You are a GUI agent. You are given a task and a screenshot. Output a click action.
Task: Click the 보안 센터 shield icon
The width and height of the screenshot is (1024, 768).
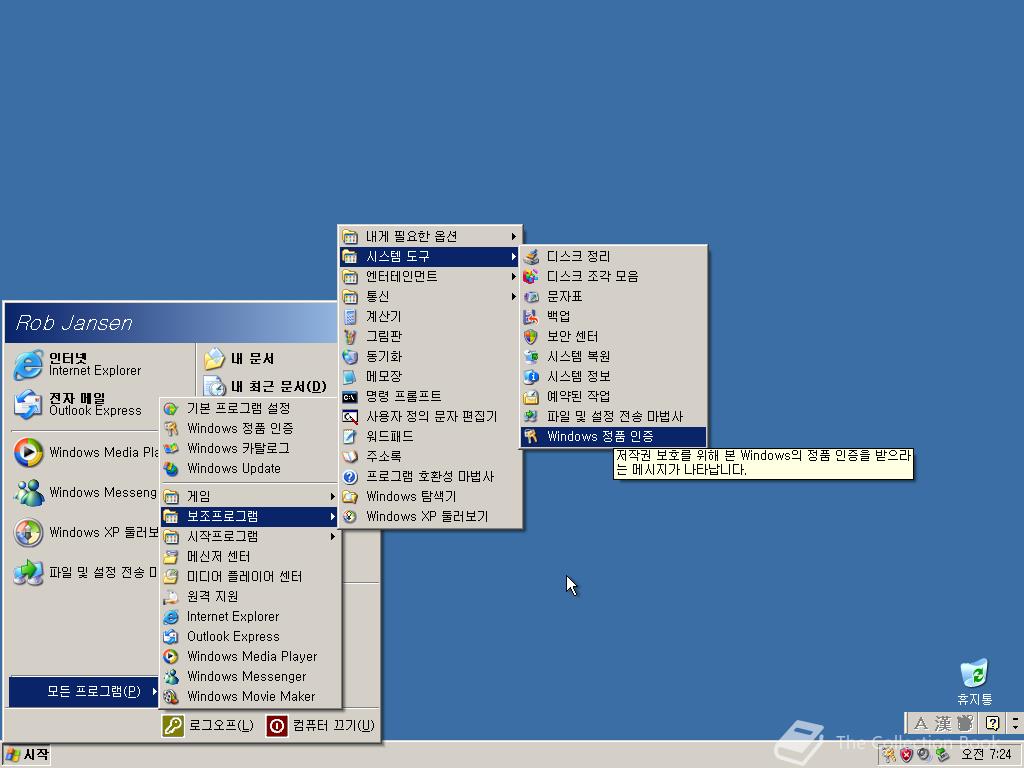530,336
